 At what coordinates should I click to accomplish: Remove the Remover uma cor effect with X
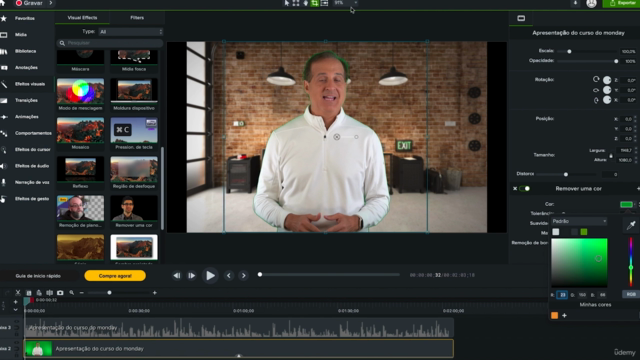(515, 189)
